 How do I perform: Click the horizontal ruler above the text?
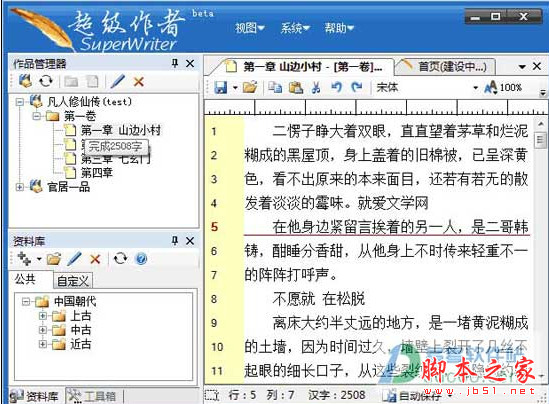click(376, 107)
